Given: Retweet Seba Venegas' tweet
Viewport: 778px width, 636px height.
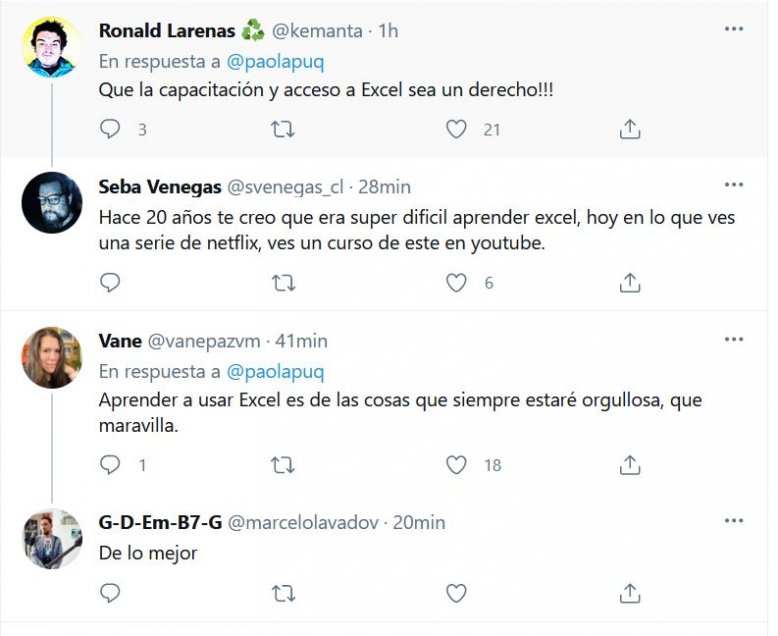Looking at the screenshot, I should click(284, 283).
